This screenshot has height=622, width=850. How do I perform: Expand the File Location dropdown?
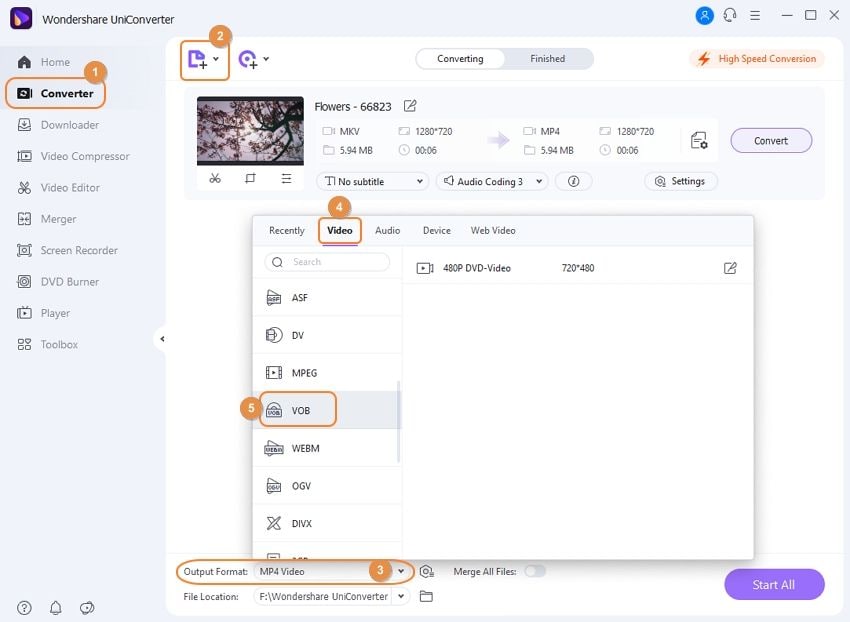(401, 597)
